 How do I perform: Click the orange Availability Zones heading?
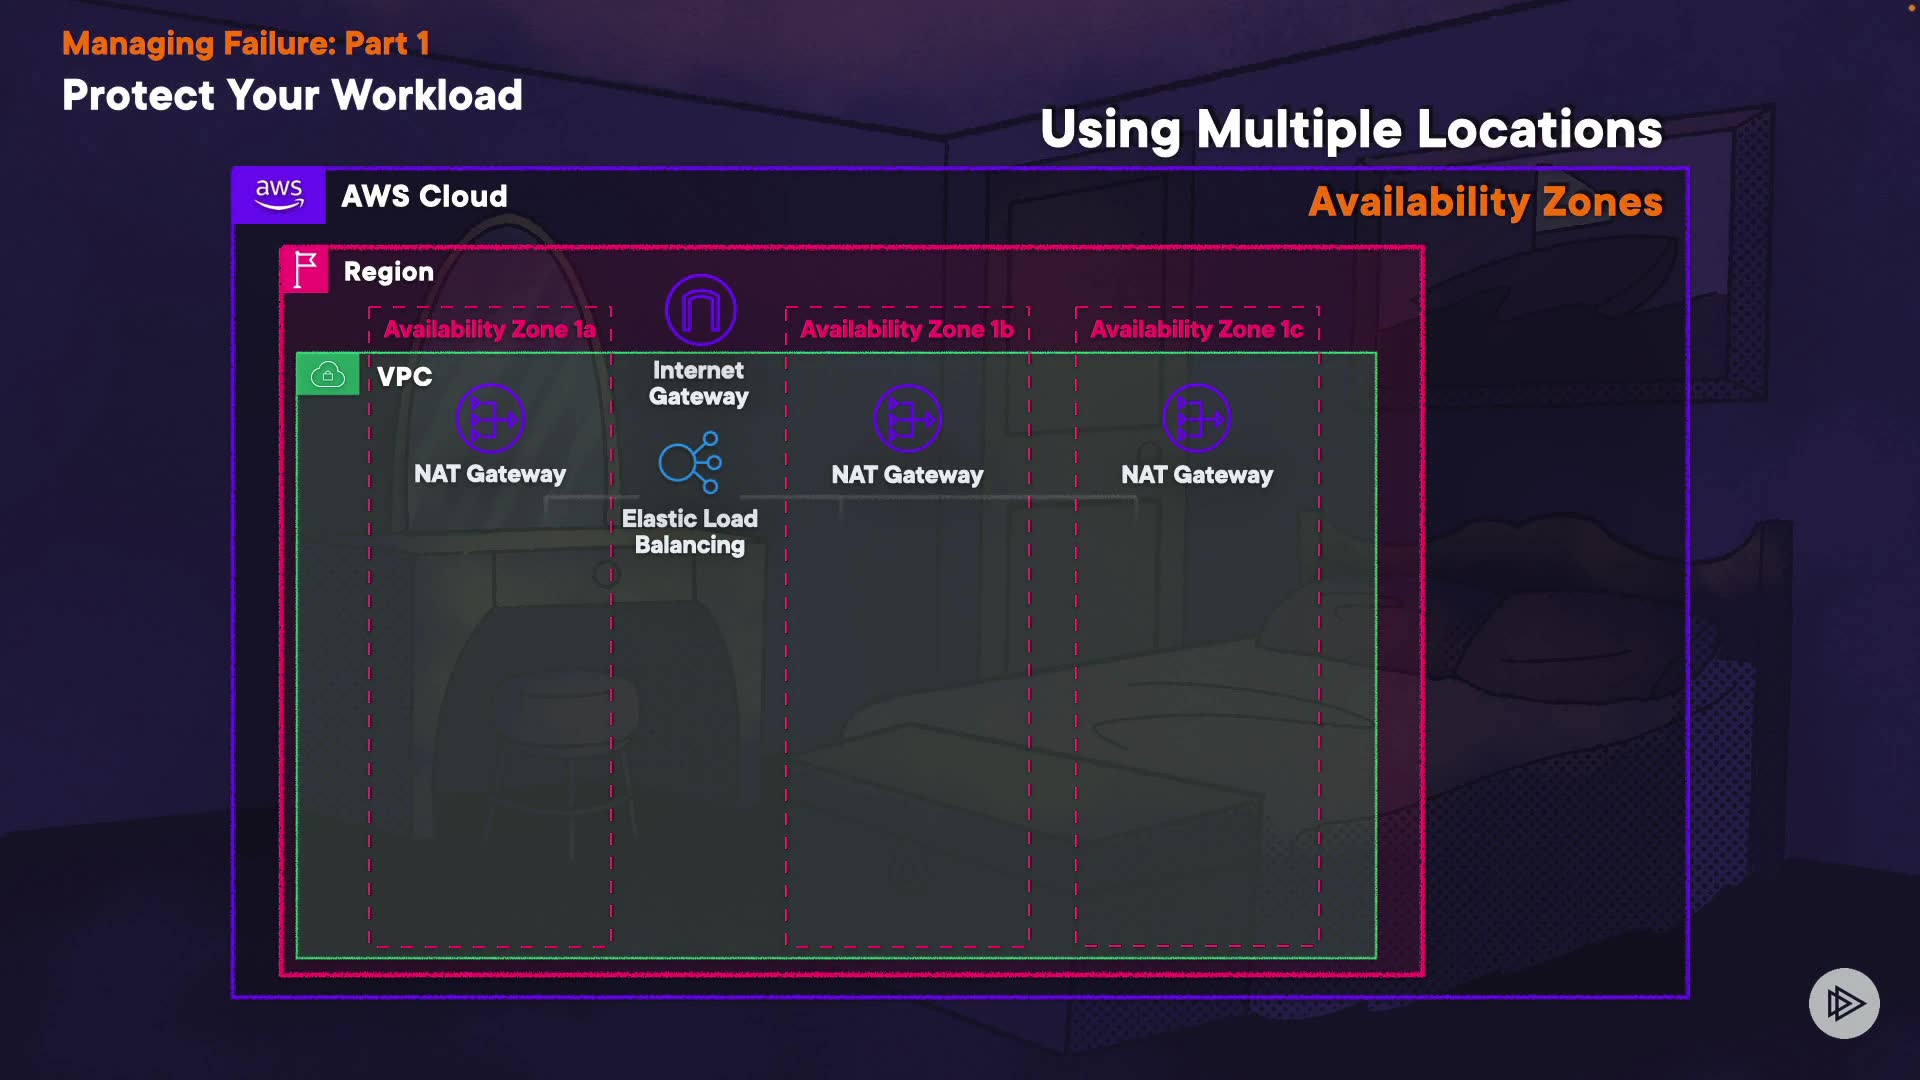(x=1485, y=202)
